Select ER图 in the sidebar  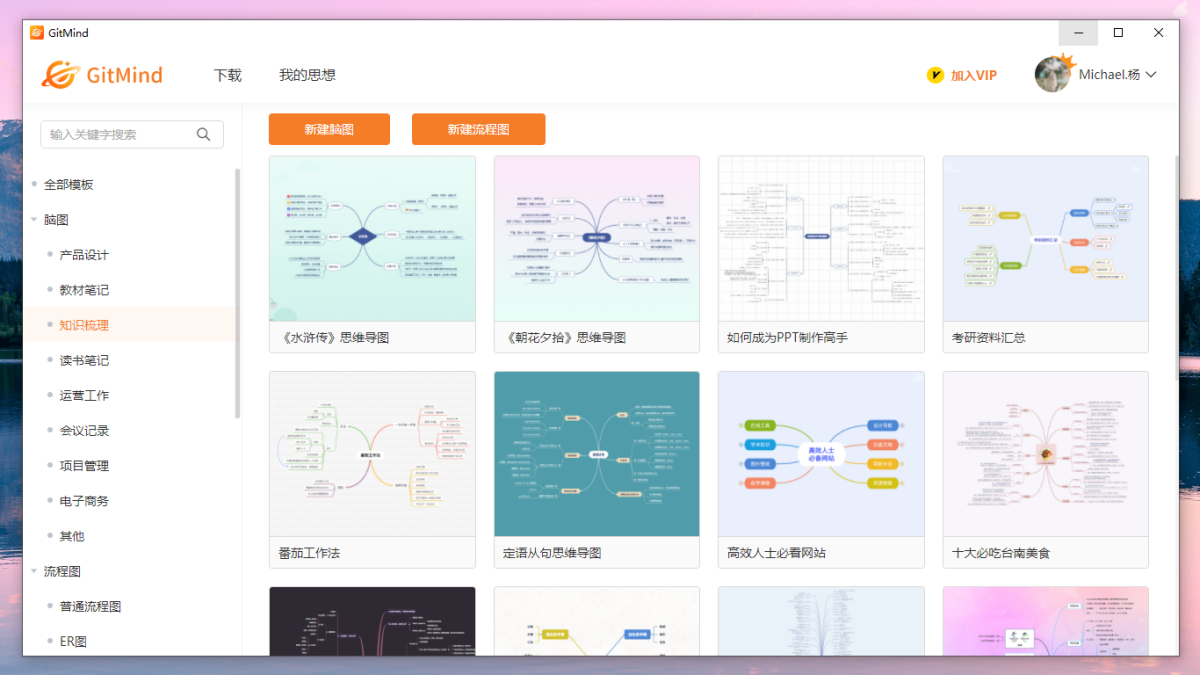[73, 642]
